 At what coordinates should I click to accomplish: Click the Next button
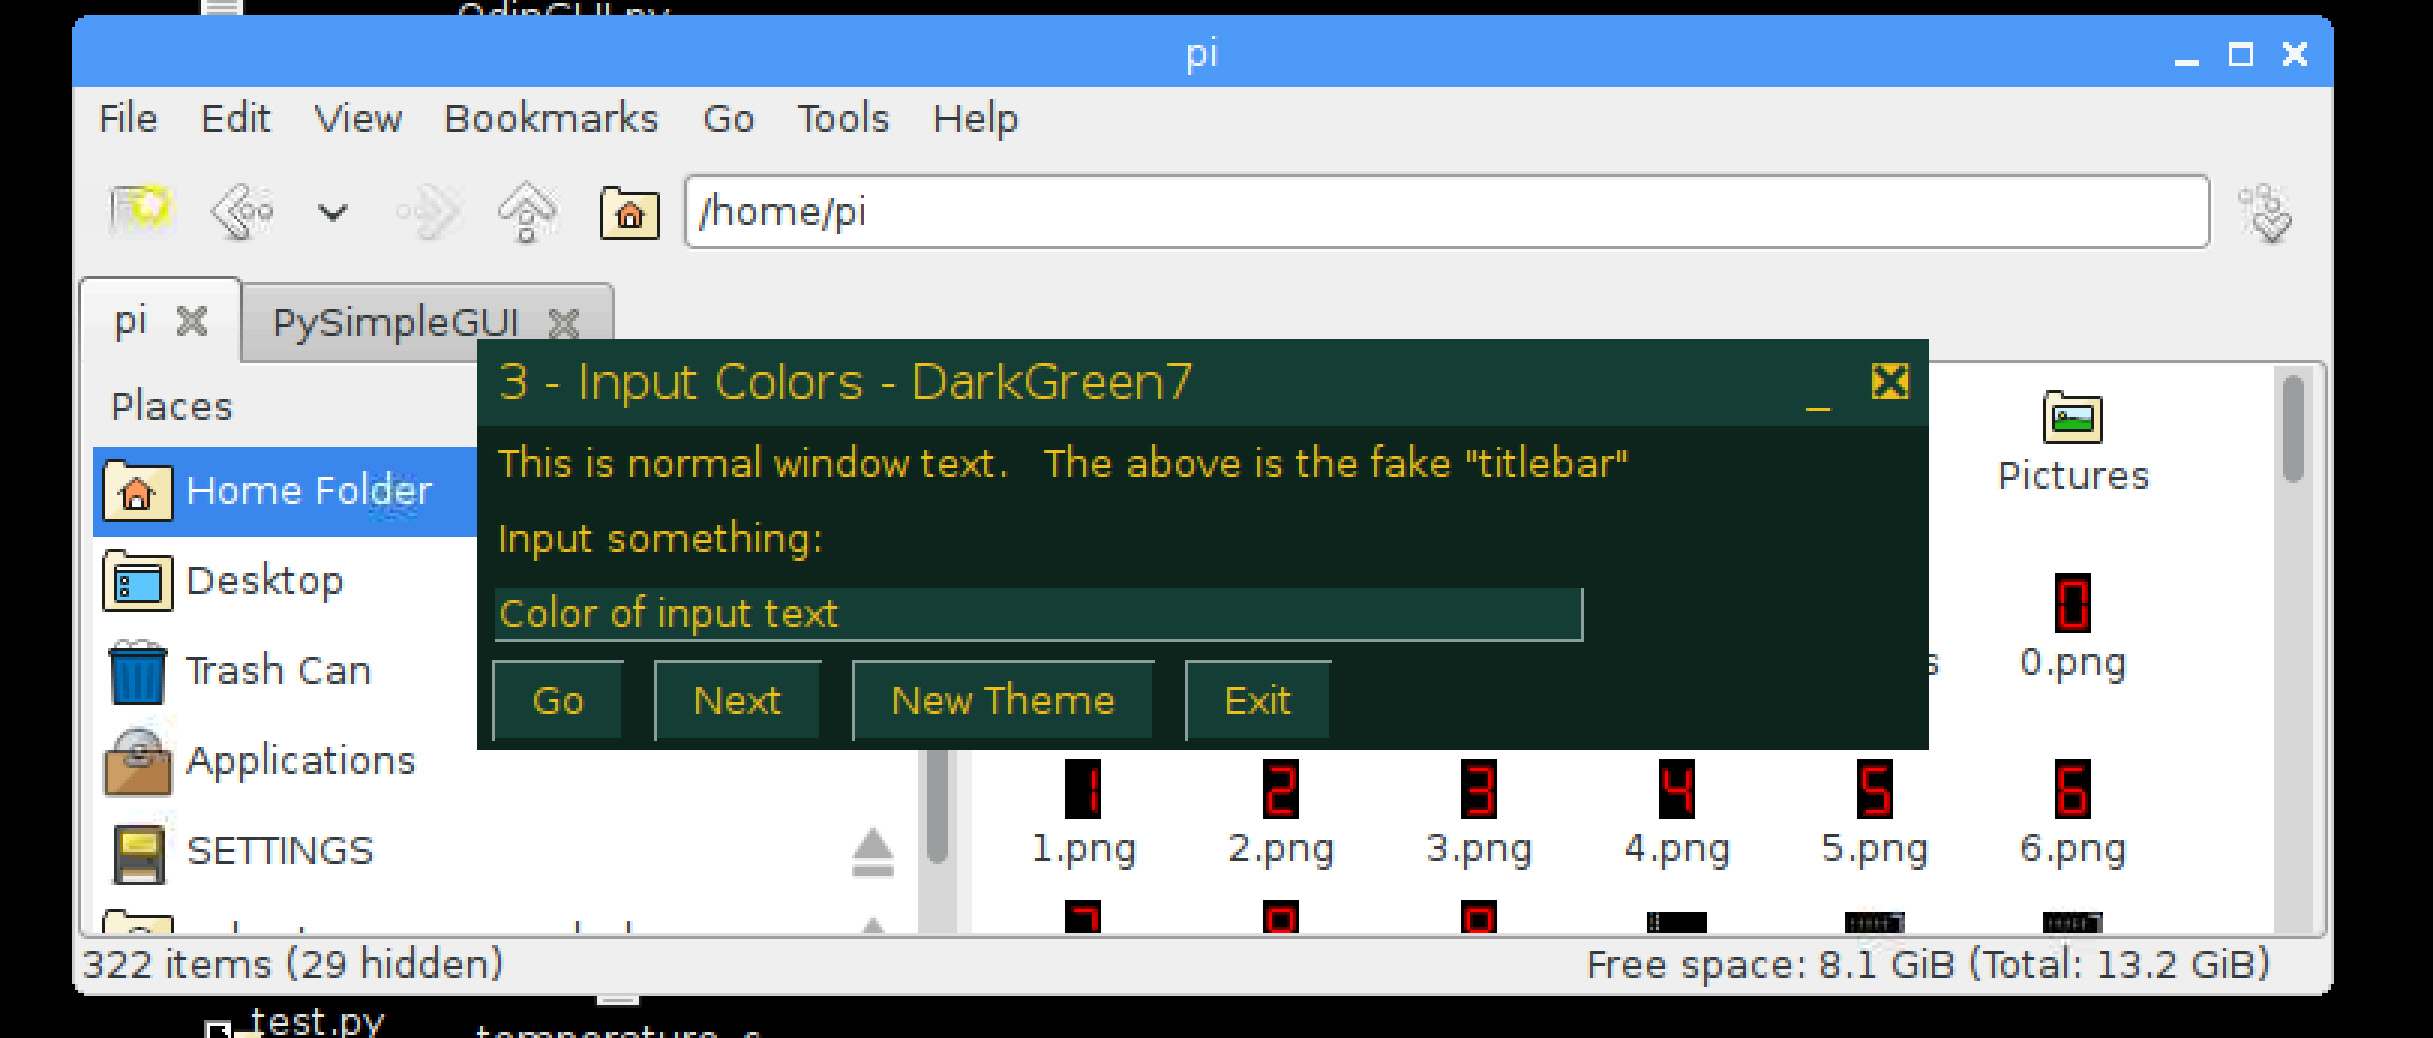pyautogui.click(x=737, y=701)
